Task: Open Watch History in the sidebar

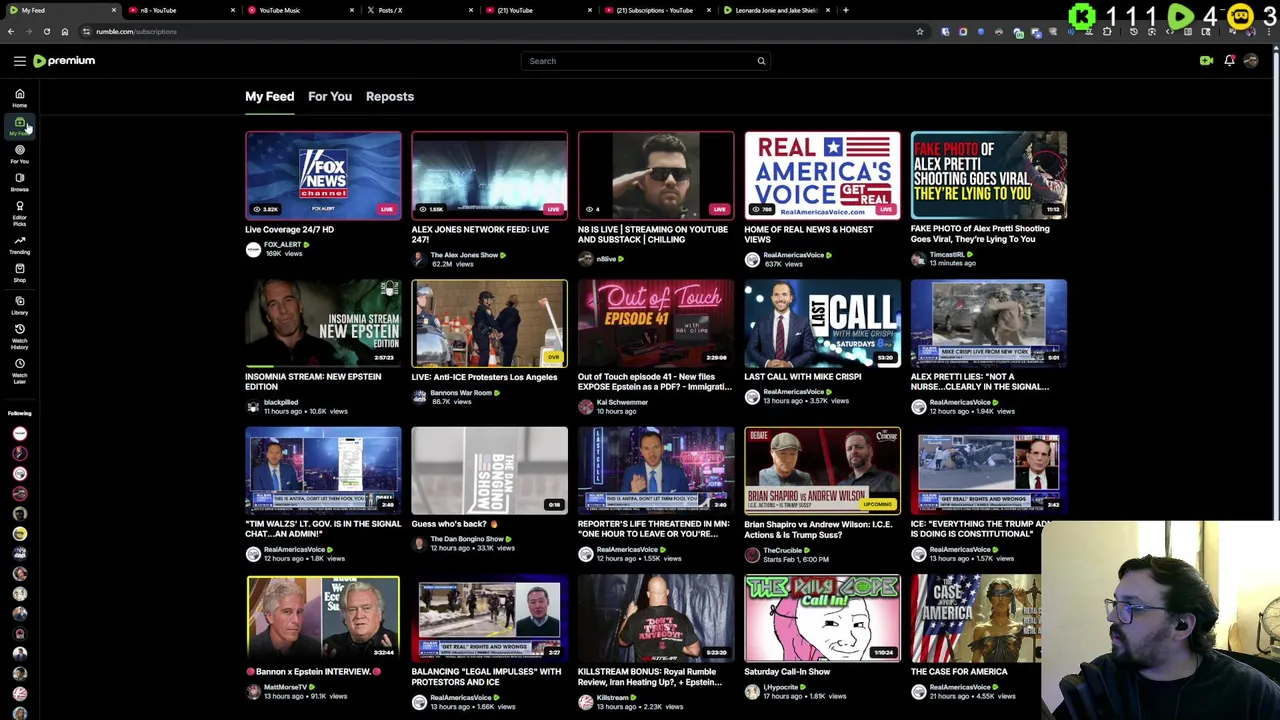Action: coord(19,337)
